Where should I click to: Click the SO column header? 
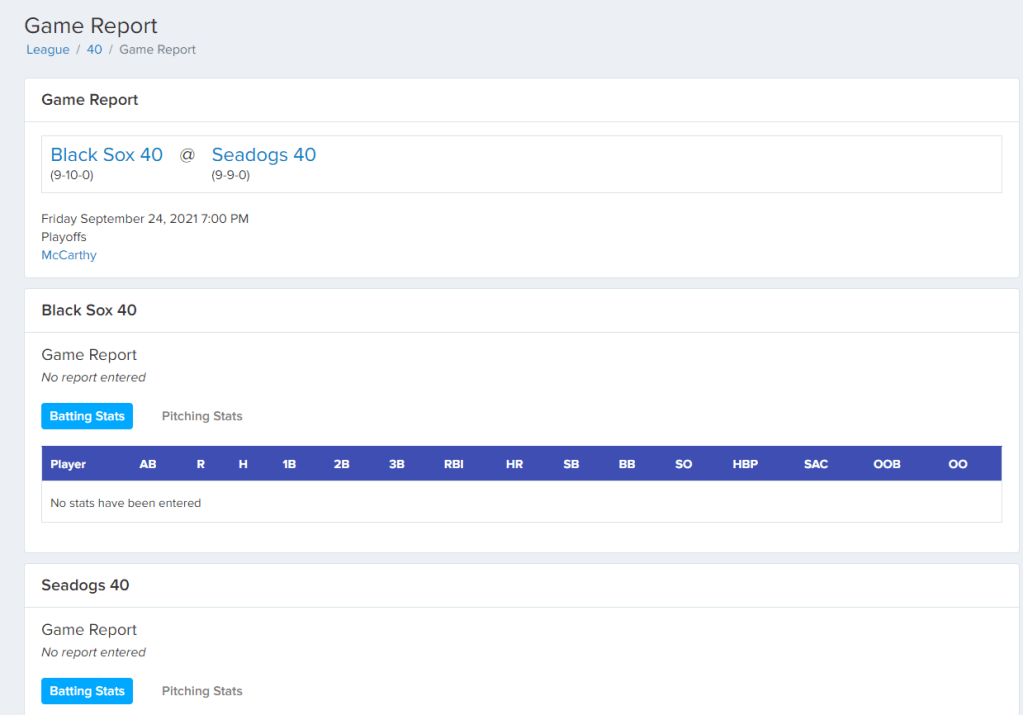683,464
